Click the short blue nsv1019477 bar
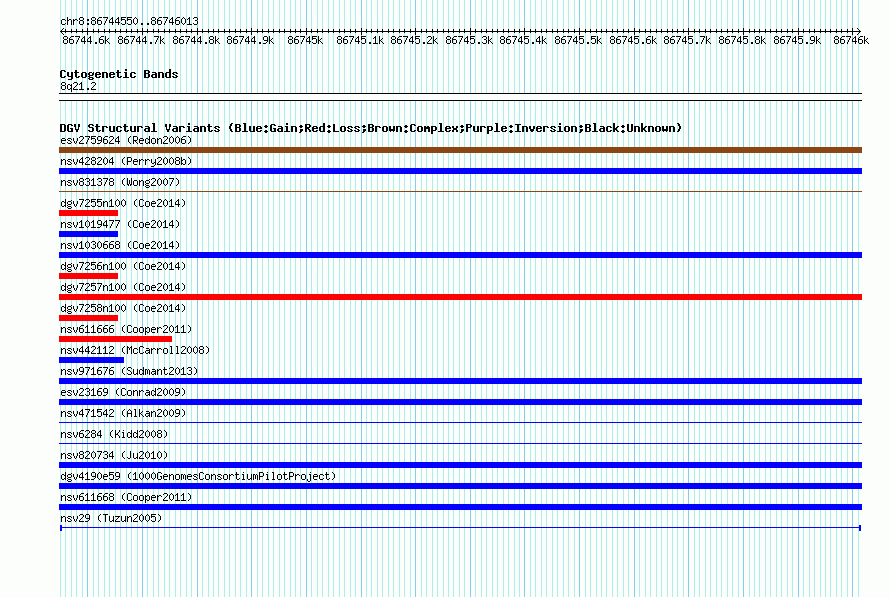 click(89, 234)
